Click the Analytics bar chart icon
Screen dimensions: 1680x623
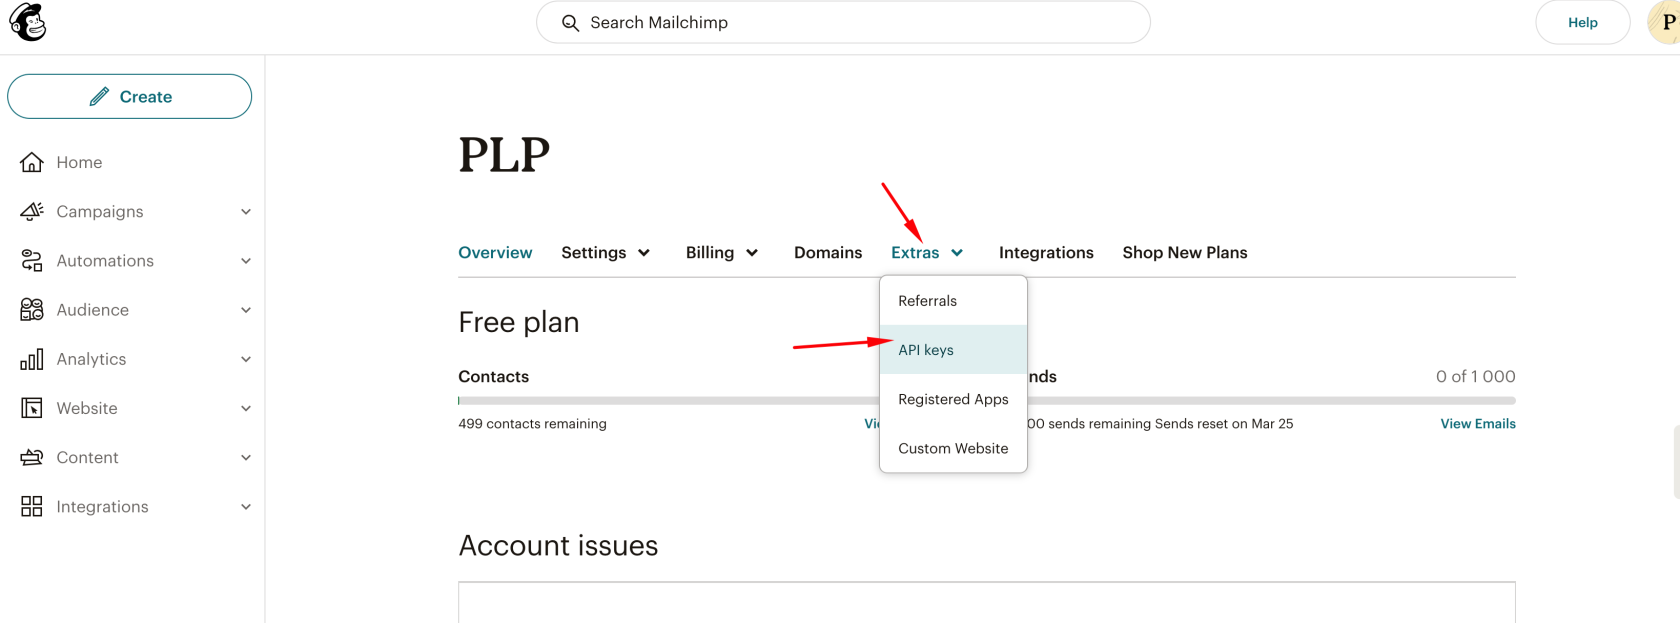pos(32,359)
